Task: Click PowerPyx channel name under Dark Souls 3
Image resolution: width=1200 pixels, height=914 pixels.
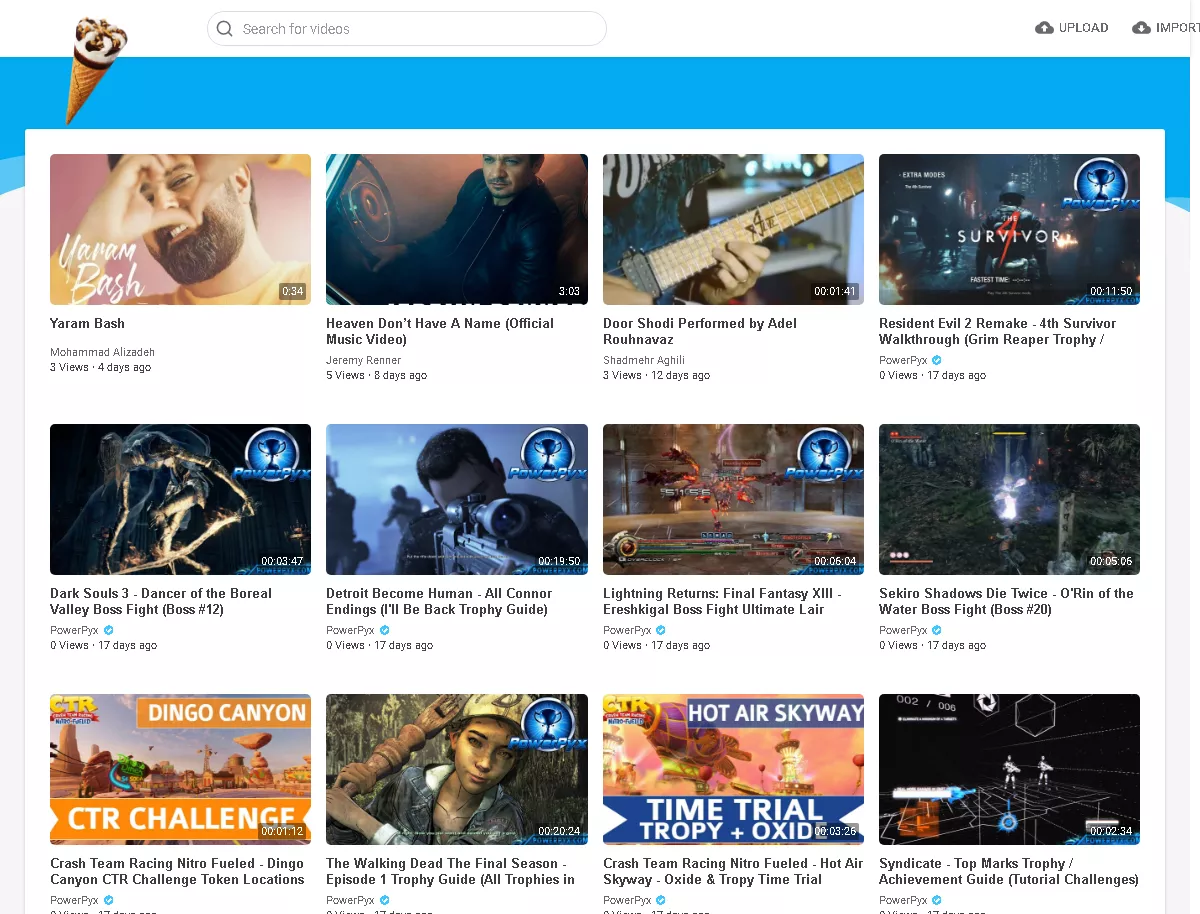Action: pyautogui.click(x=74, y=630)
